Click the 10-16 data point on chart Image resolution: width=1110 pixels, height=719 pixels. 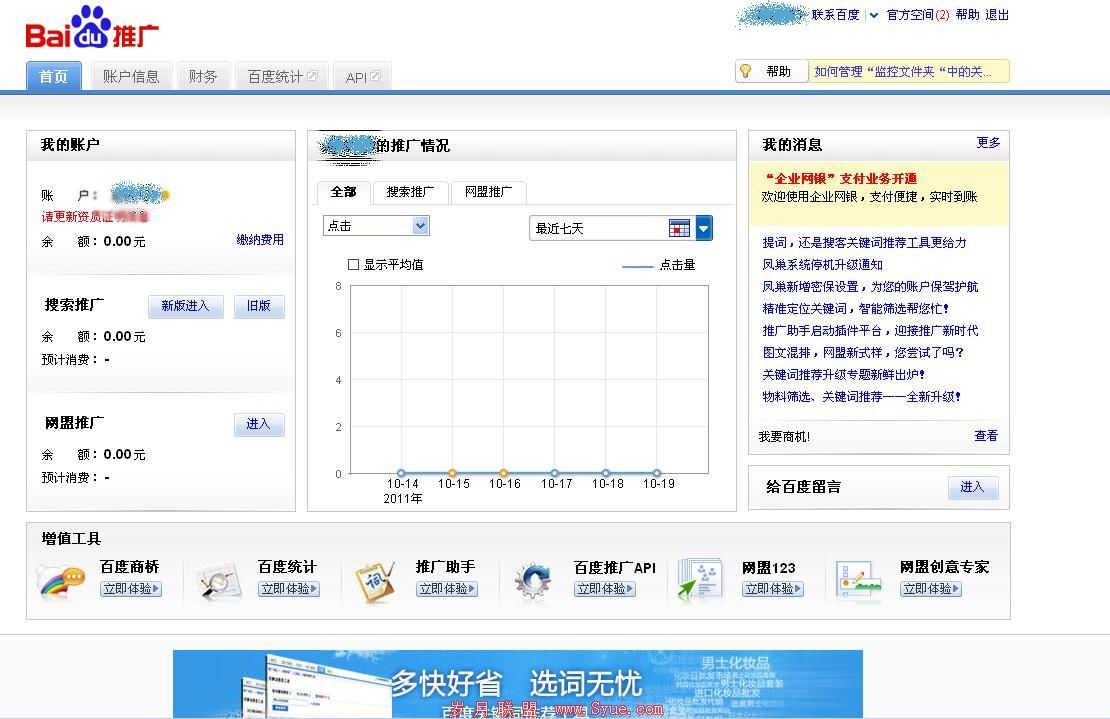coord(504,473)
